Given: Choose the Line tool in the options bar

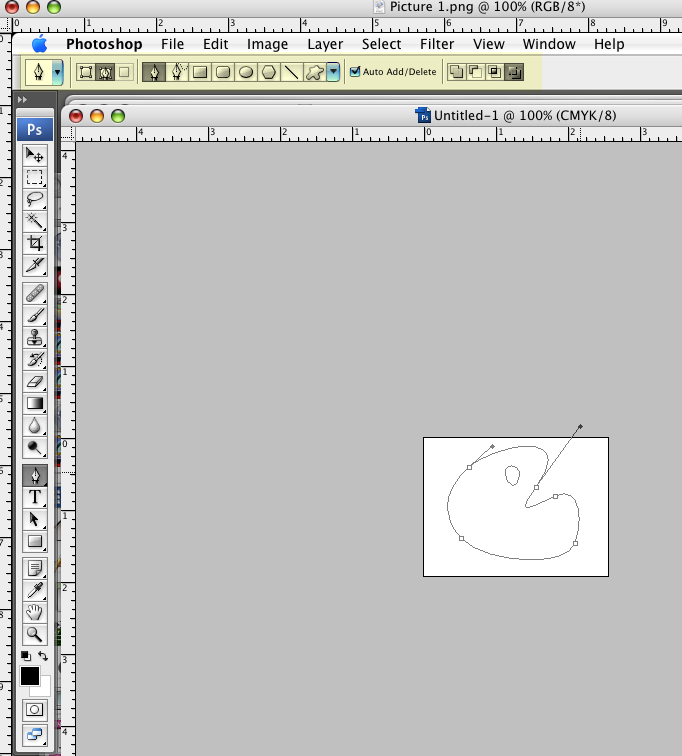Looking at the screenshot, I should click(x=292, y=72).
